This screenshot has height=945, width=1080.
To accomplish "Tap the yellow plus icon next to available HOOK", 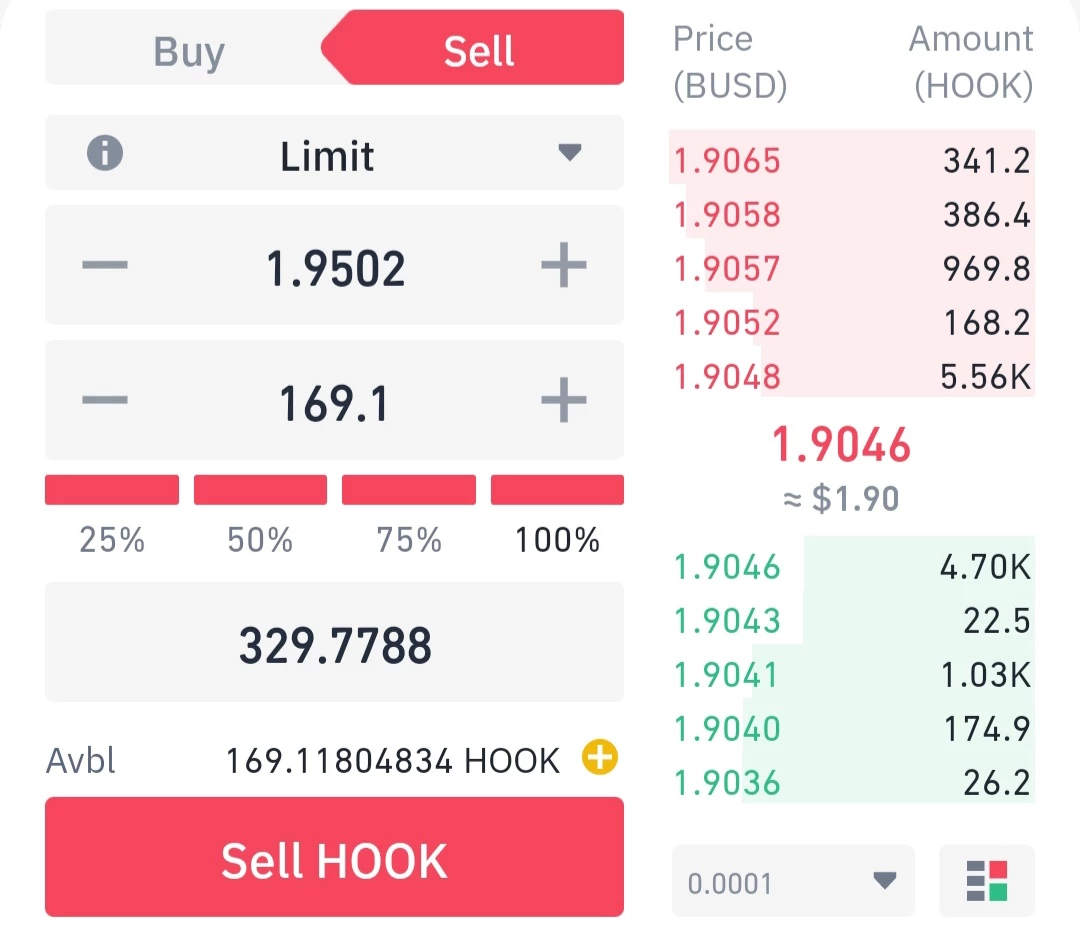I will coord(600,758).
